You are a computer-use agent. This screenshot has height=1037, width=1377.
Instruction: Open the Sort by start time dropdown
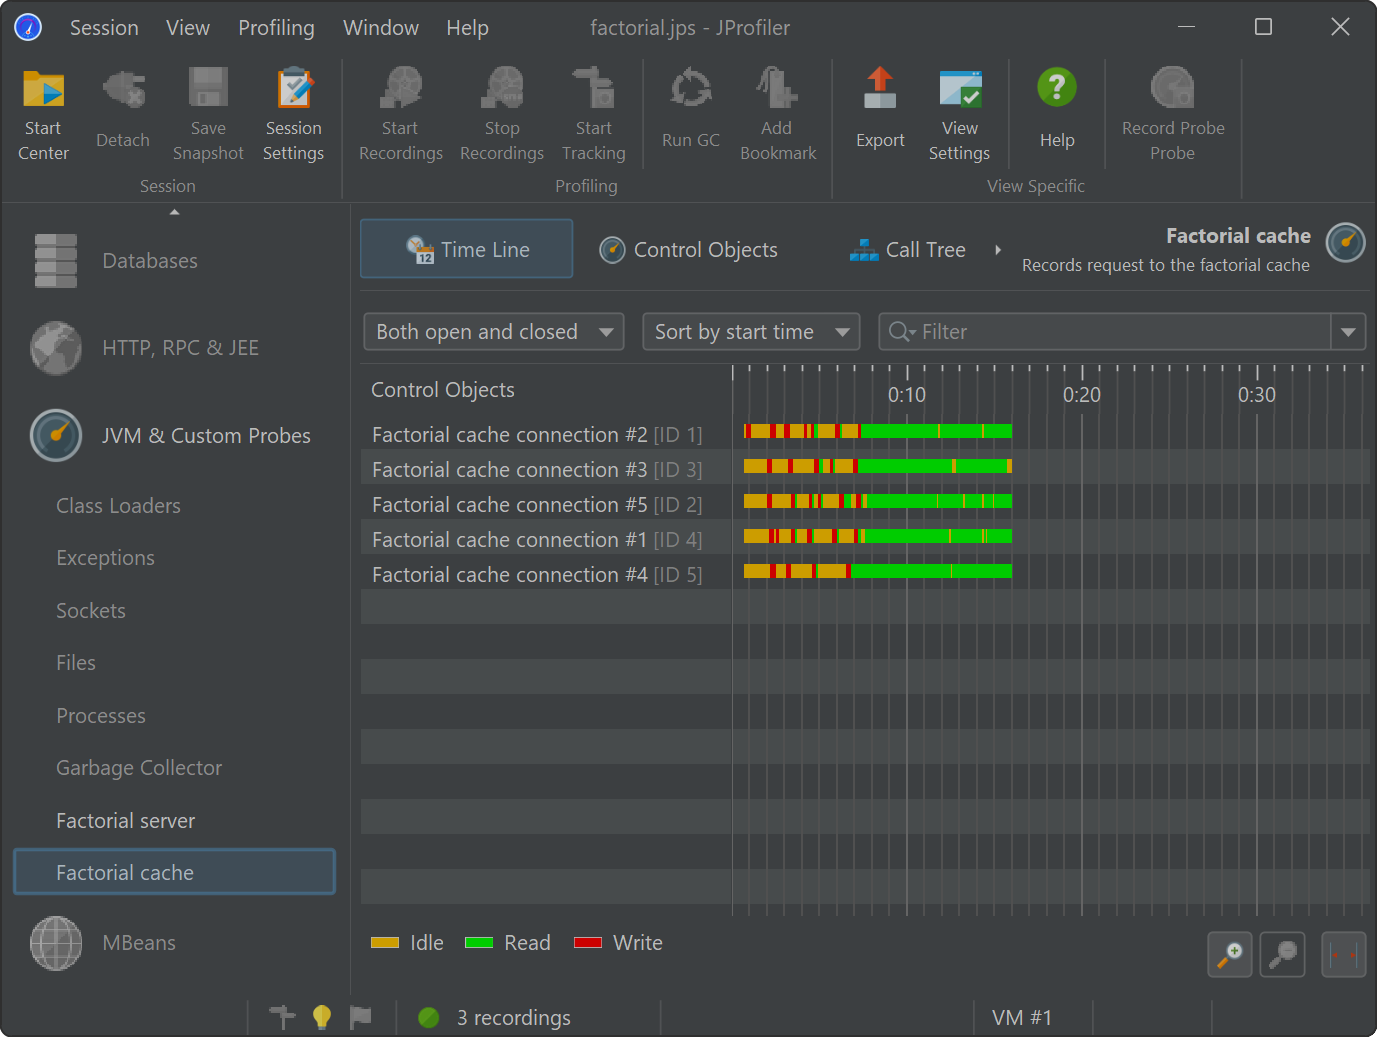[751, 332]
